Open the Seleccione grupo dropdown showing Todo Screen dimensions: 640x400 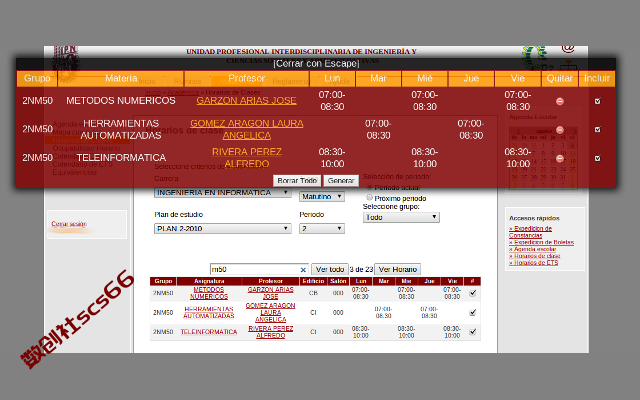401,218
